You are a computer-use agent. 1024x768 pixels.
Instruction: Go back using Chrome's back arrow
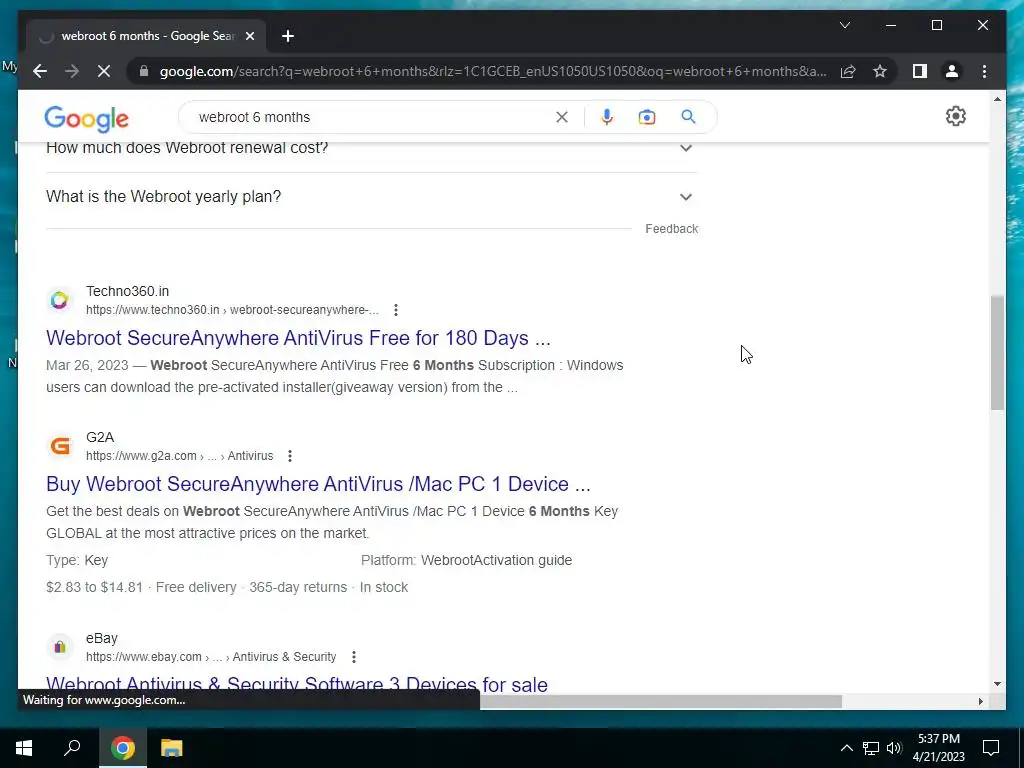tap(40, 71)
